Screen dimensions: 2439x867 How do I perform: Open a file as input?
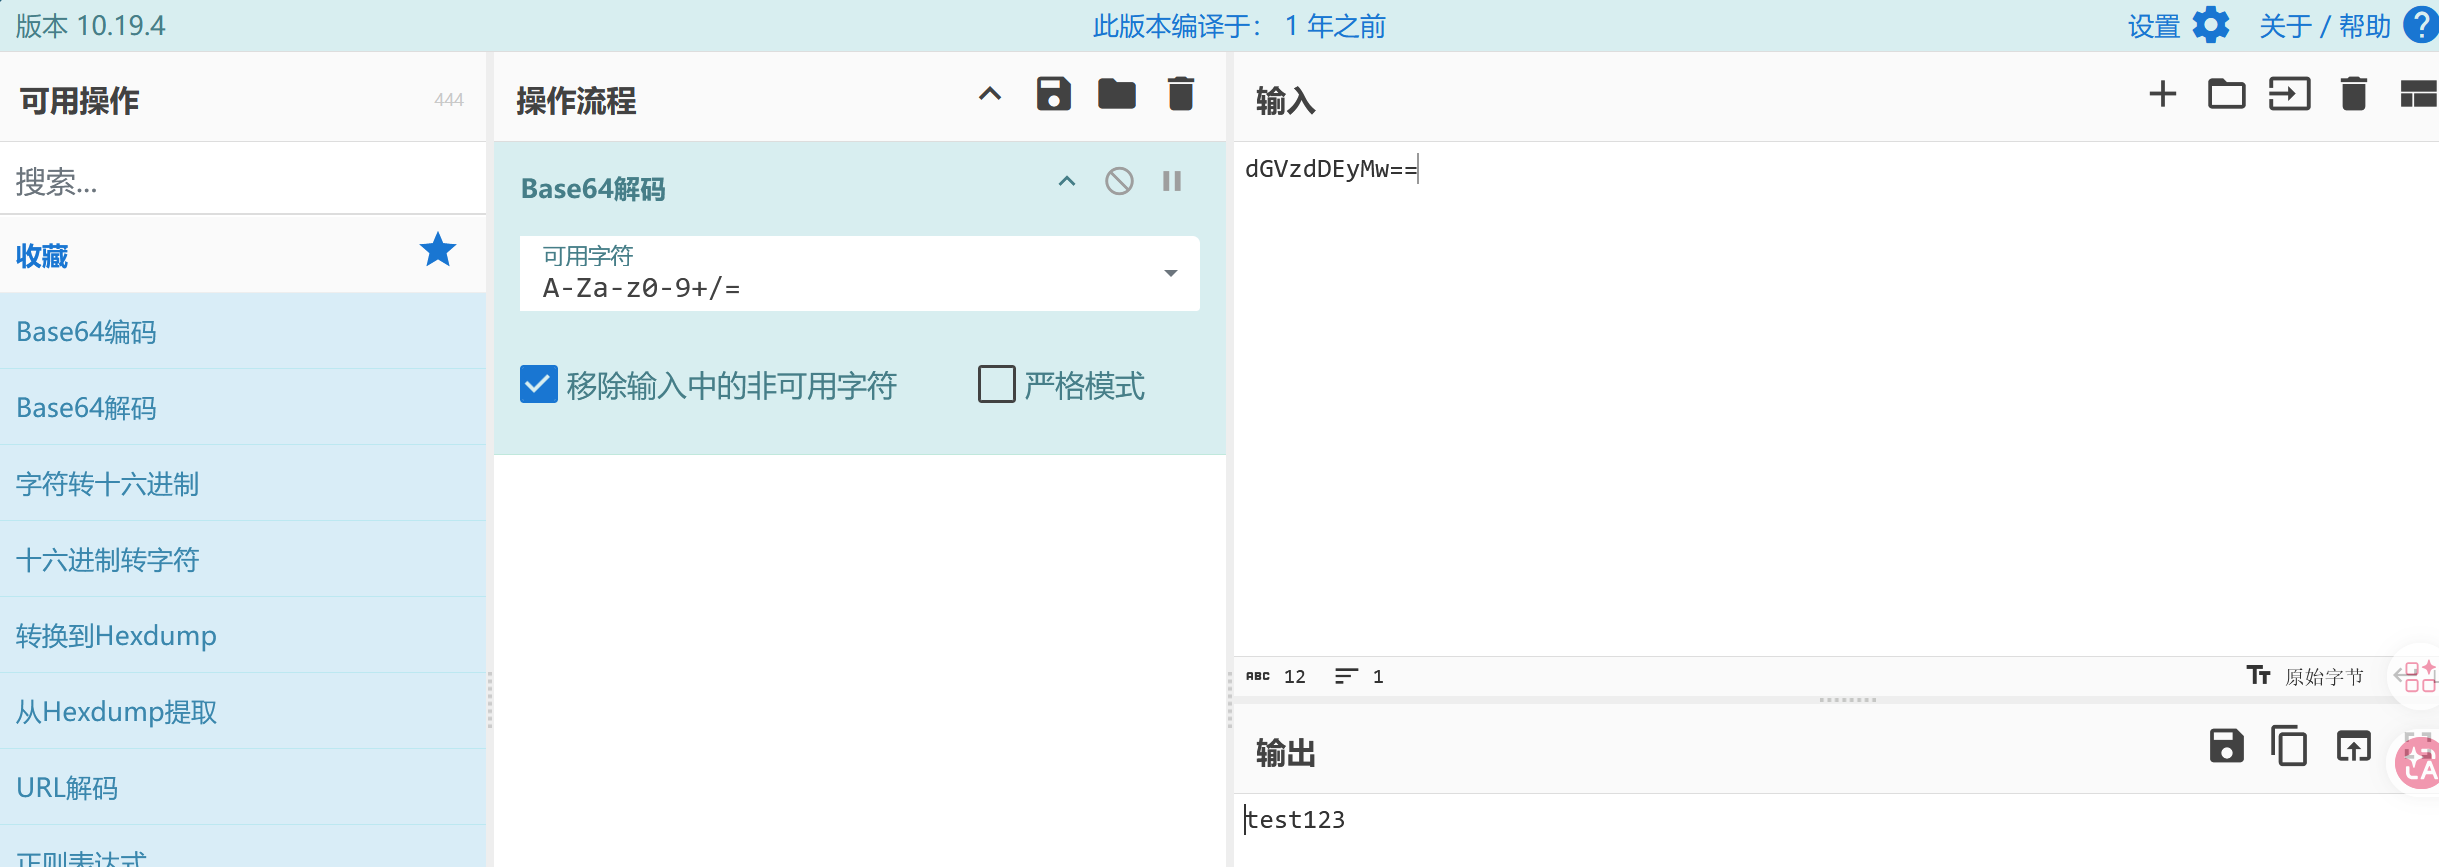[x=2289, y=94]
